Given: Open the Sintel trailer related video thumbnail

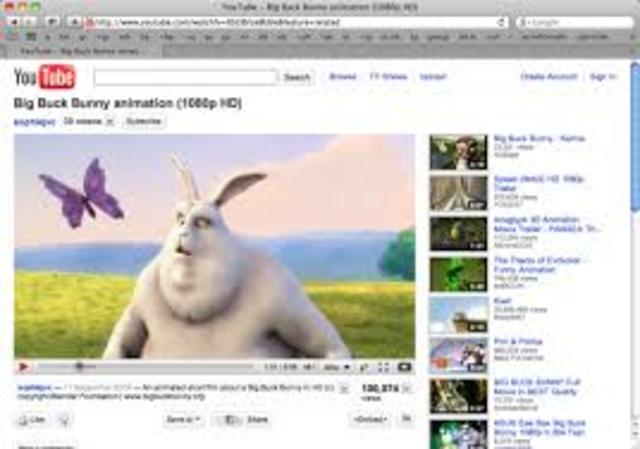Looking at the screenshot, I should coord(458,193).
